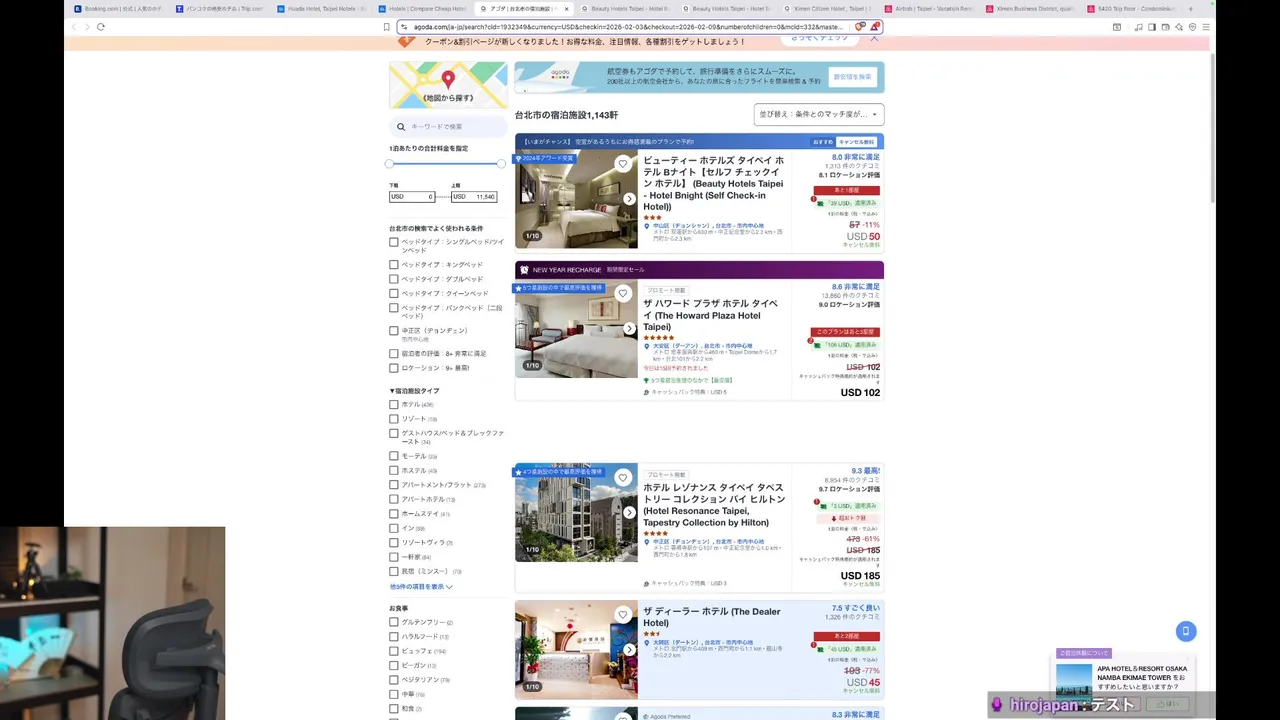1280x720 pixels.
Task: Click map pin thumbnail to search by map
Action: click(x=448, y=85)
